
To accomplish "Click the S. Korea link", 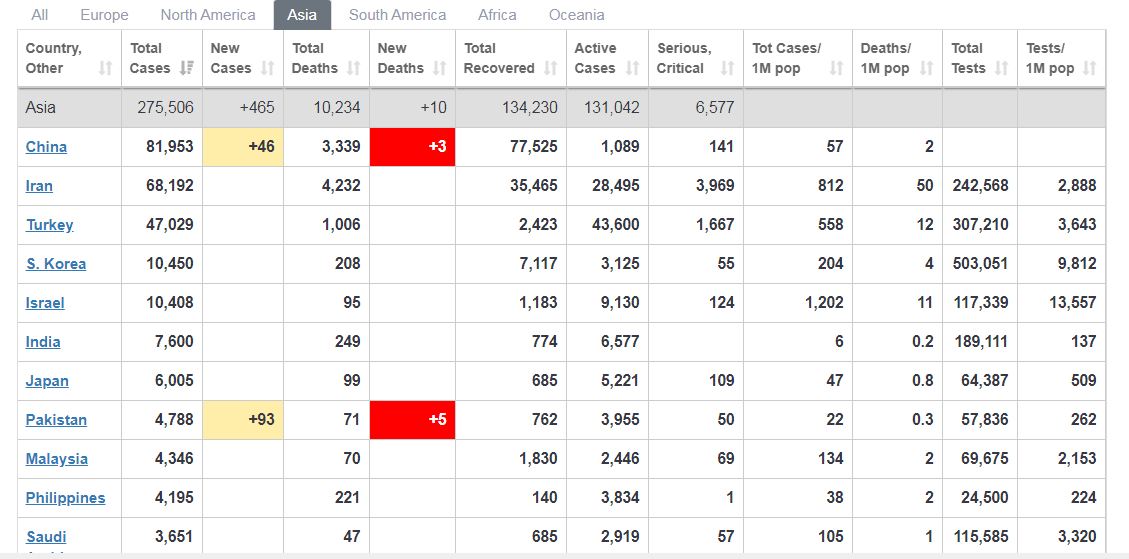I will [x=56, y=264].
